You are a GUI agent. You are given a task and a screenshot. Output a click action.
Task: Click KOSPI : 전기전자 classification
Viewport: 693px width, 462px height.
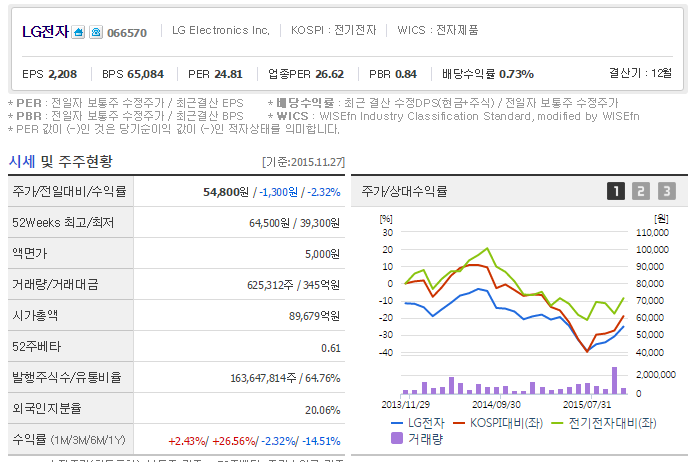(x=334, y=30)
